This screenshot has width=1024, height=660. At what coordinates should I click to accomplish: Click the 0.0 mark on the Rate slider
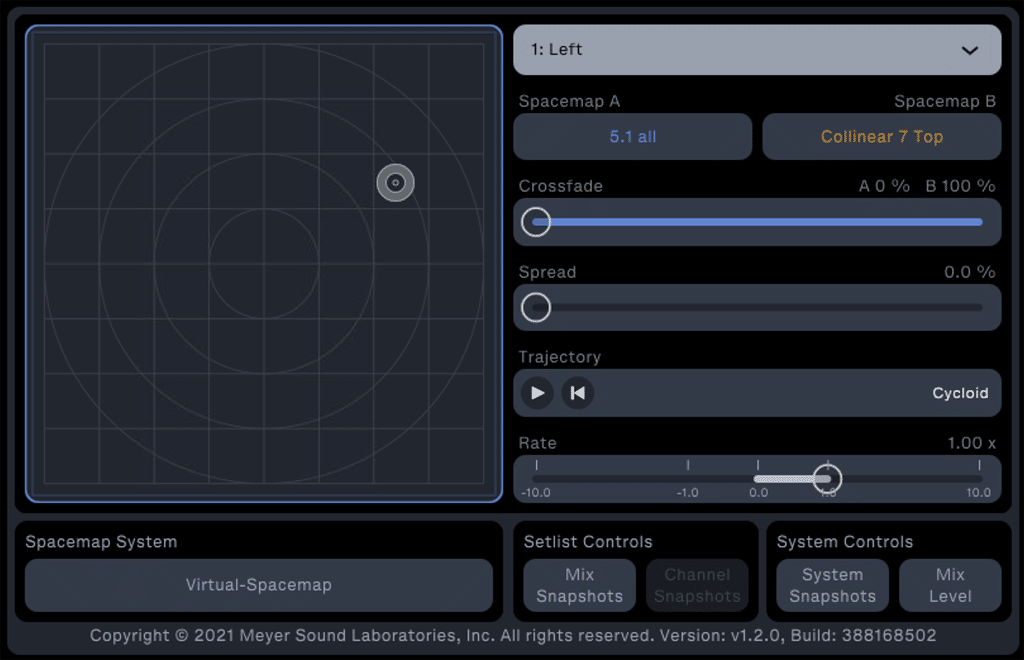pyautogui.click(x=758, y=467)
